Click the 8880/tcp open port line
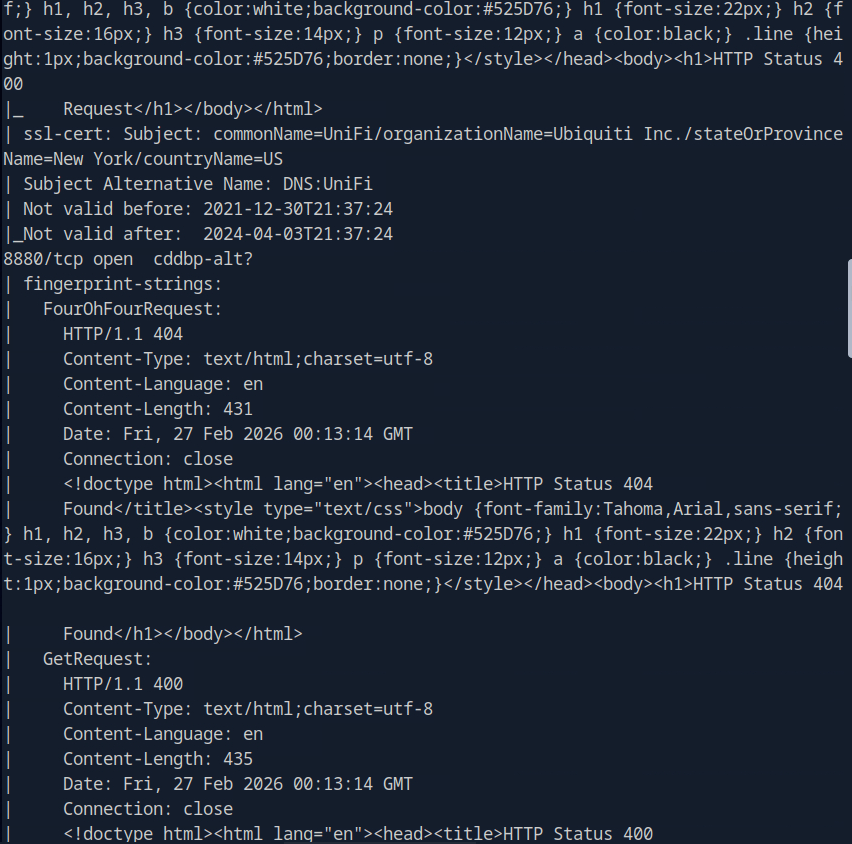852x844 pixels. (x=128, y=259)
